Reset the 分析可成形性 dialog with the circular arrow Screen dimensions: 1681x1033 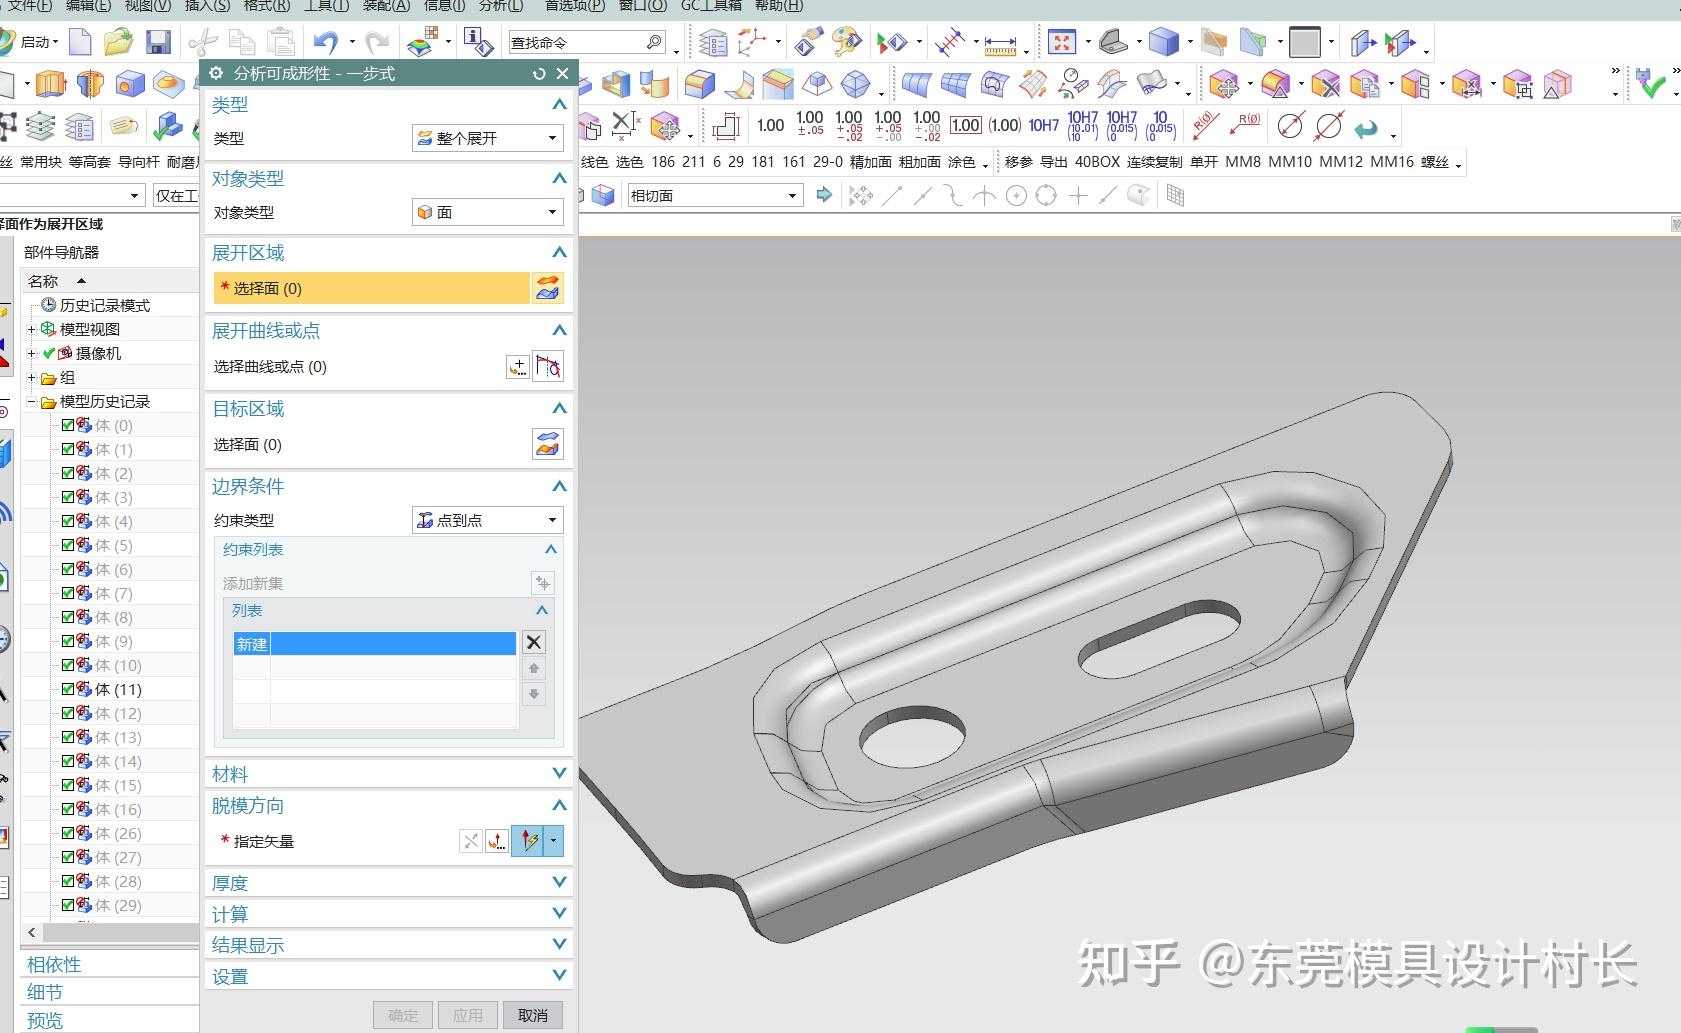tap(539, 73)
